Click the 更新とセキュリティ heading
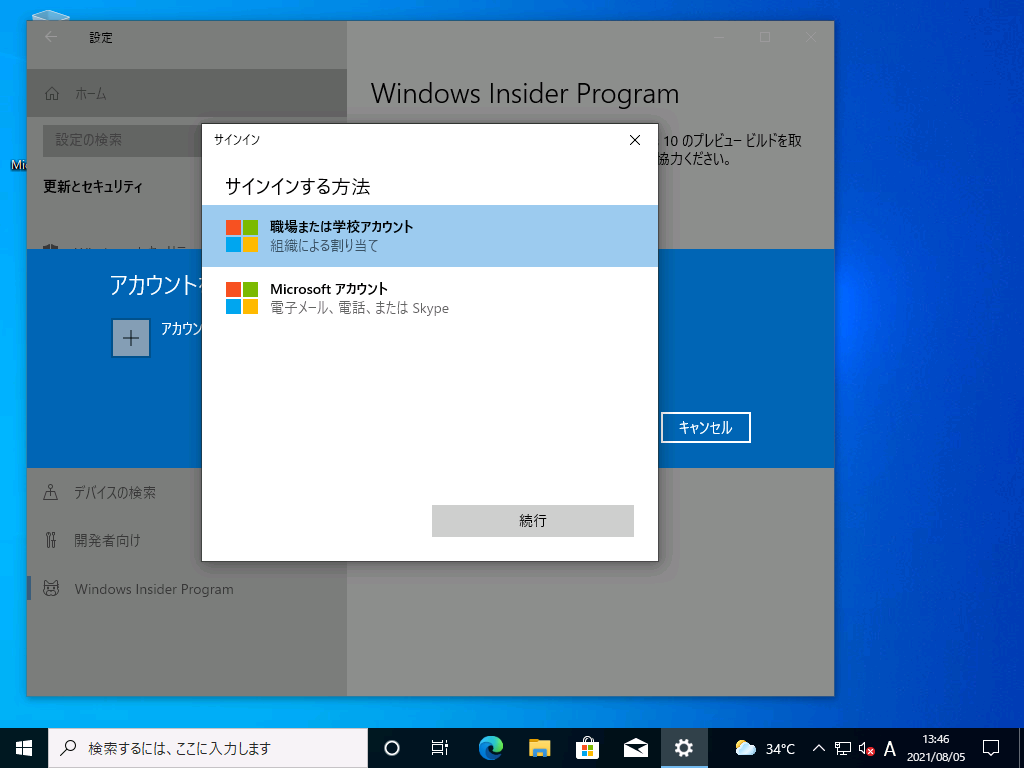 93,187
